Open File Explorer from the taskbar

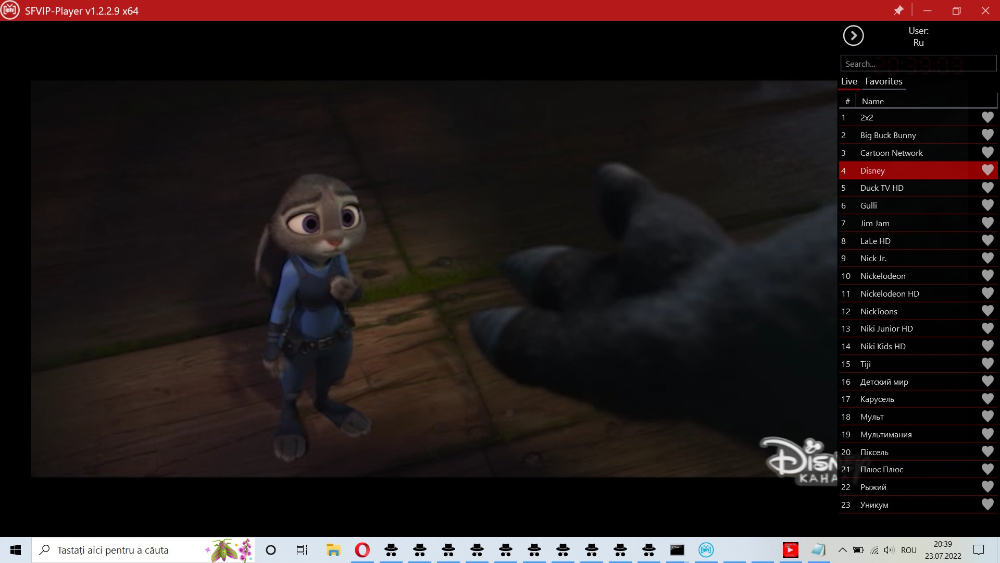pos(333,550)
